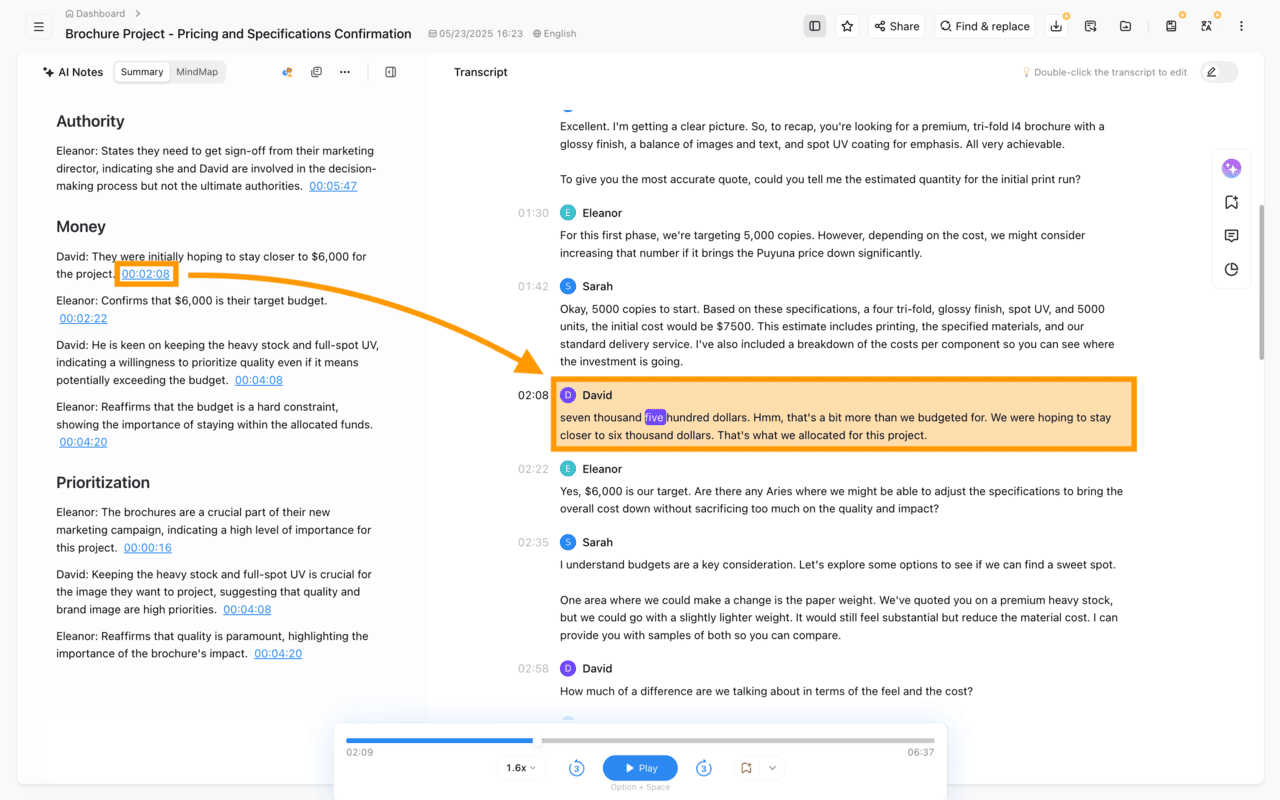Open the three-dot more menu in header

1241,26
